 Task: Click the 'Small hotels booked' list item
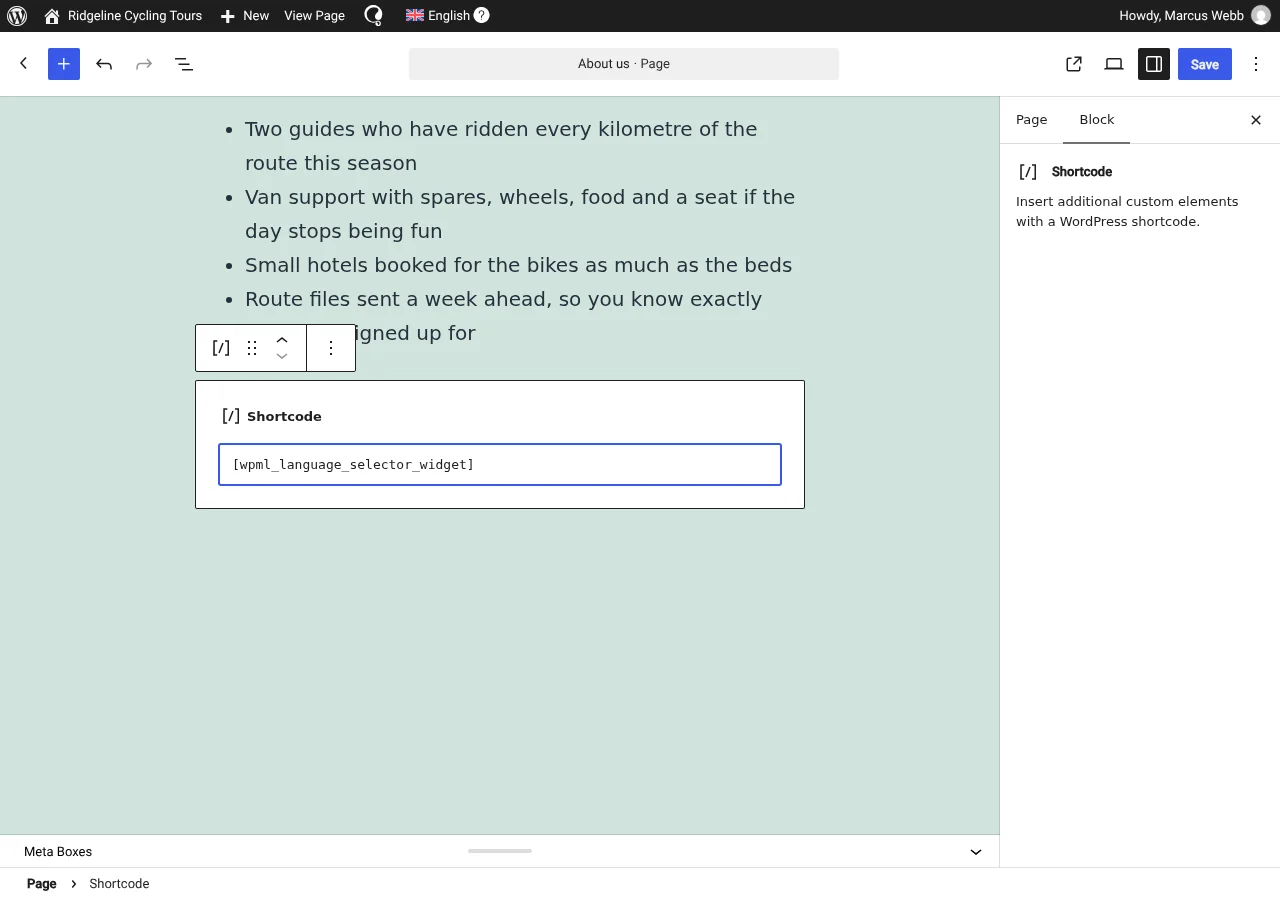point(519,265)
